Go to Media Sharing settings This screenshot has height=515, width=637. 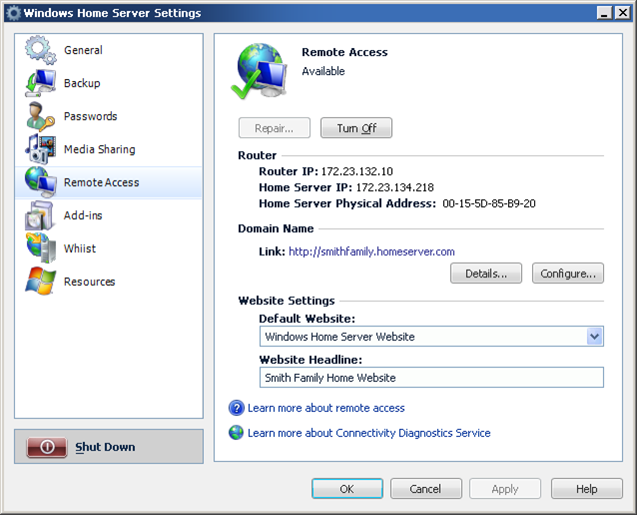click(x=108, y=149)
